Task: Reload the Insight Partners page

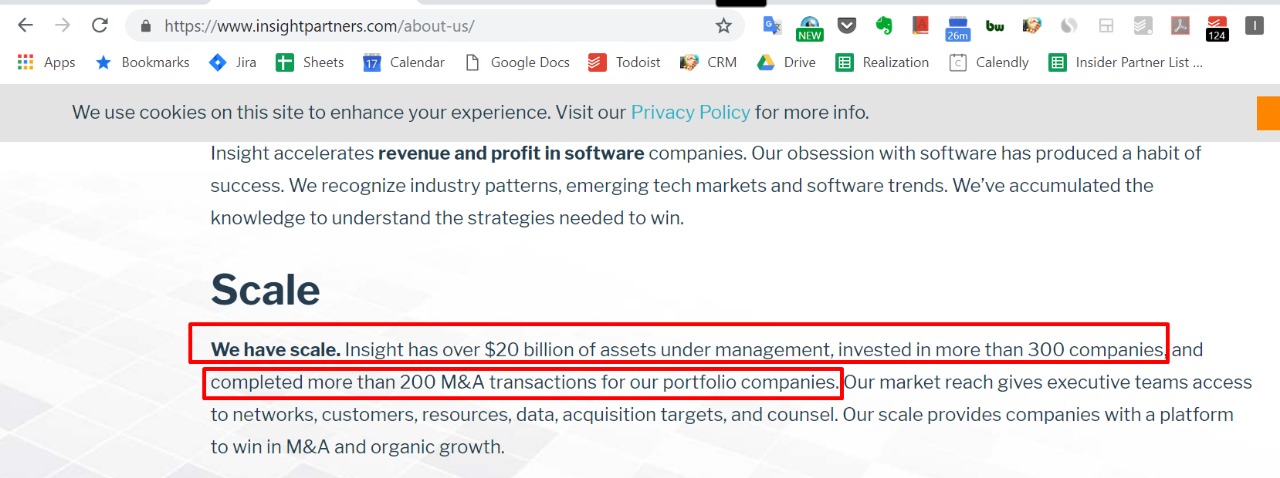Action: coord(99,26)
